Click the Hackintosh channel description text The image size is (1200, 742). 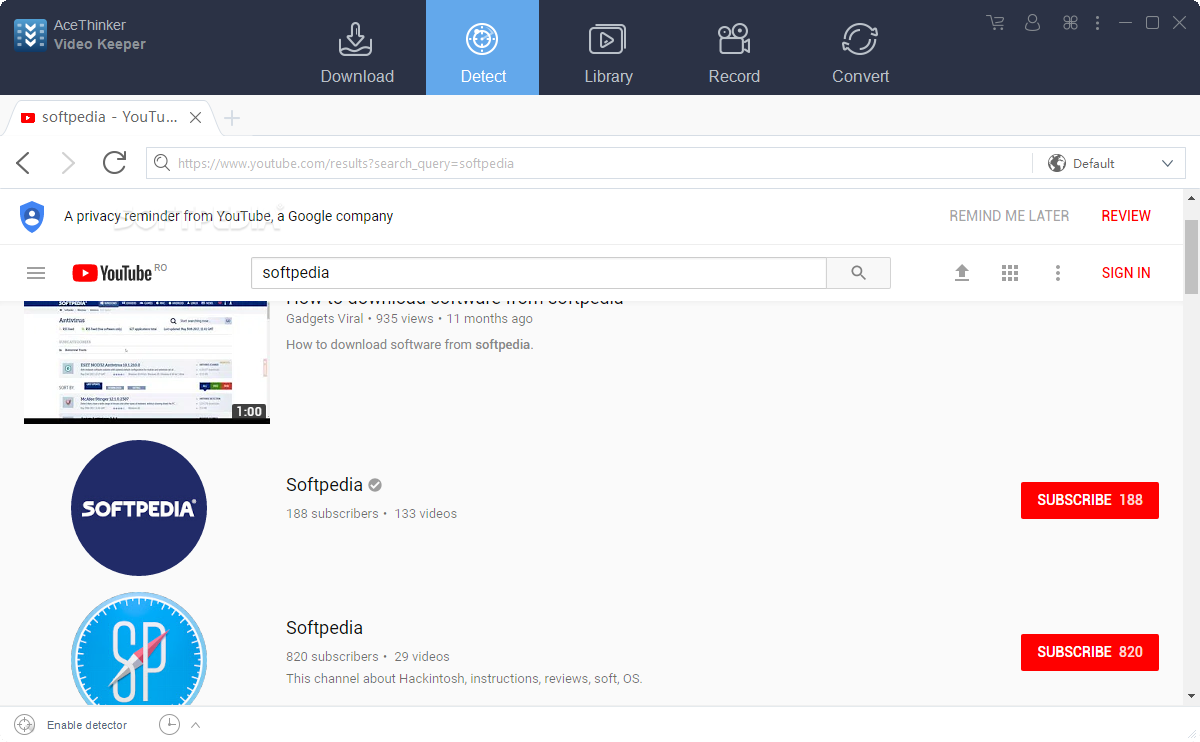coord(464,679)
